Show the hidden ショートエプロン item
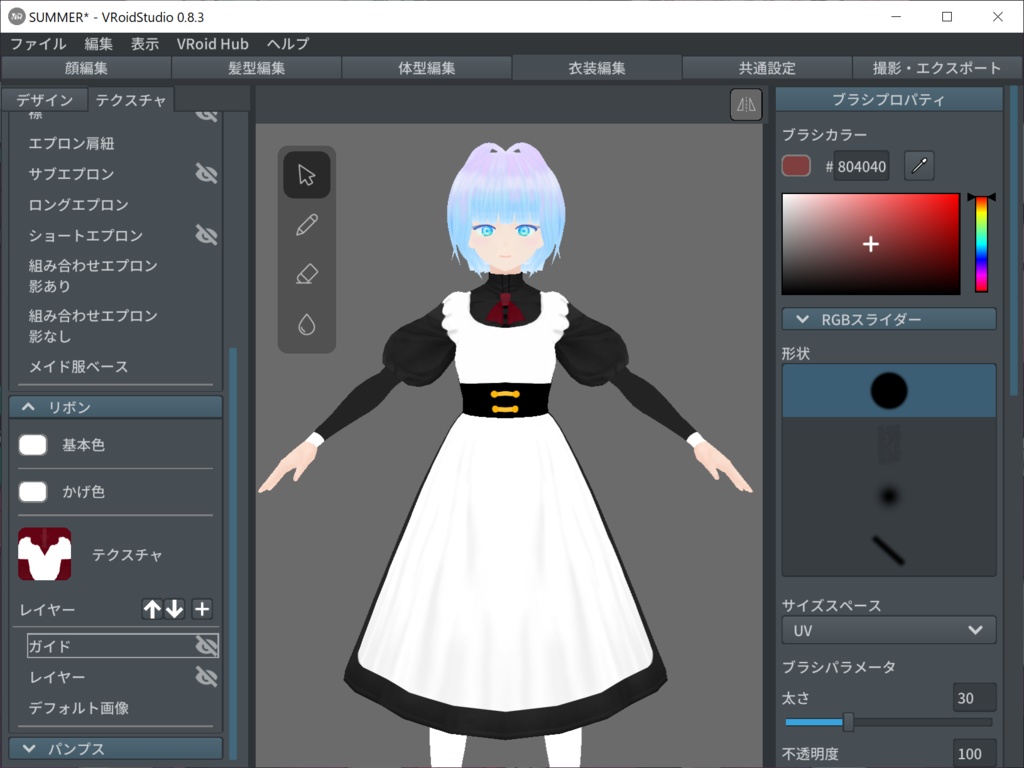 pyautogui.click(x=207, y=235)
